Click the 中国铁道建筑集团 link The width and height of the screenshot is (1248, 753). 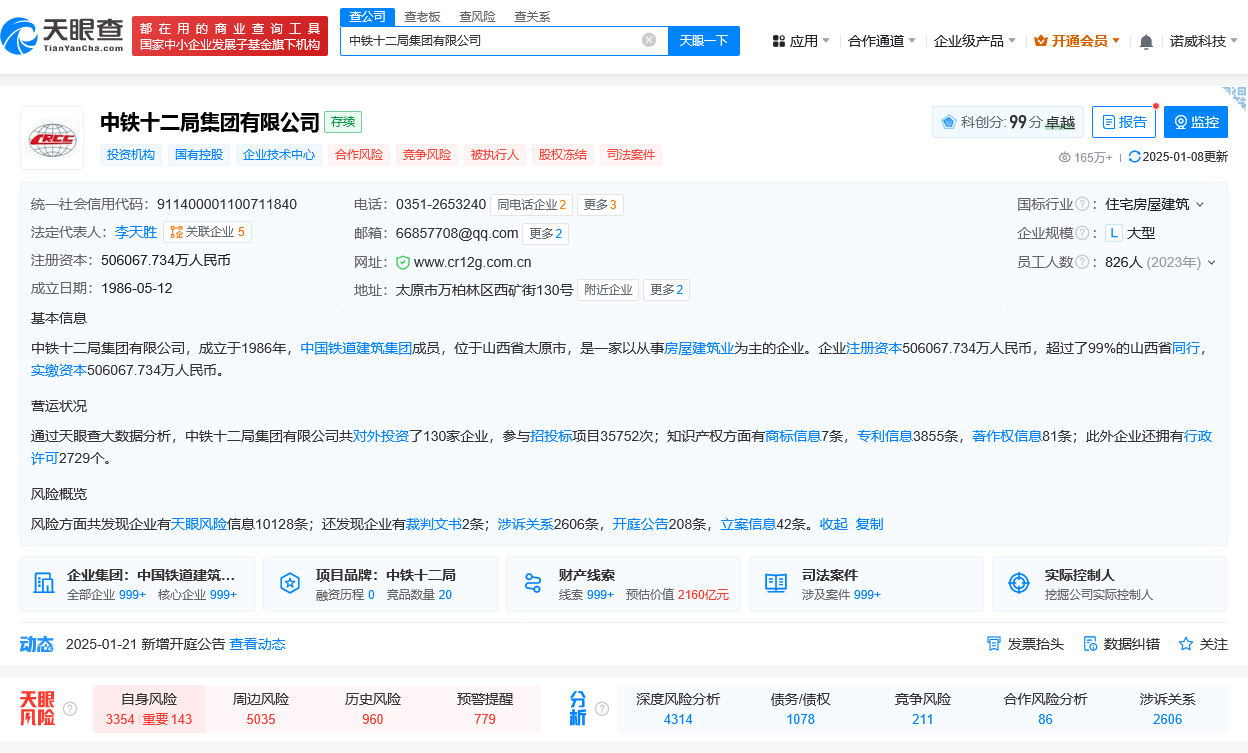(356, 348)
